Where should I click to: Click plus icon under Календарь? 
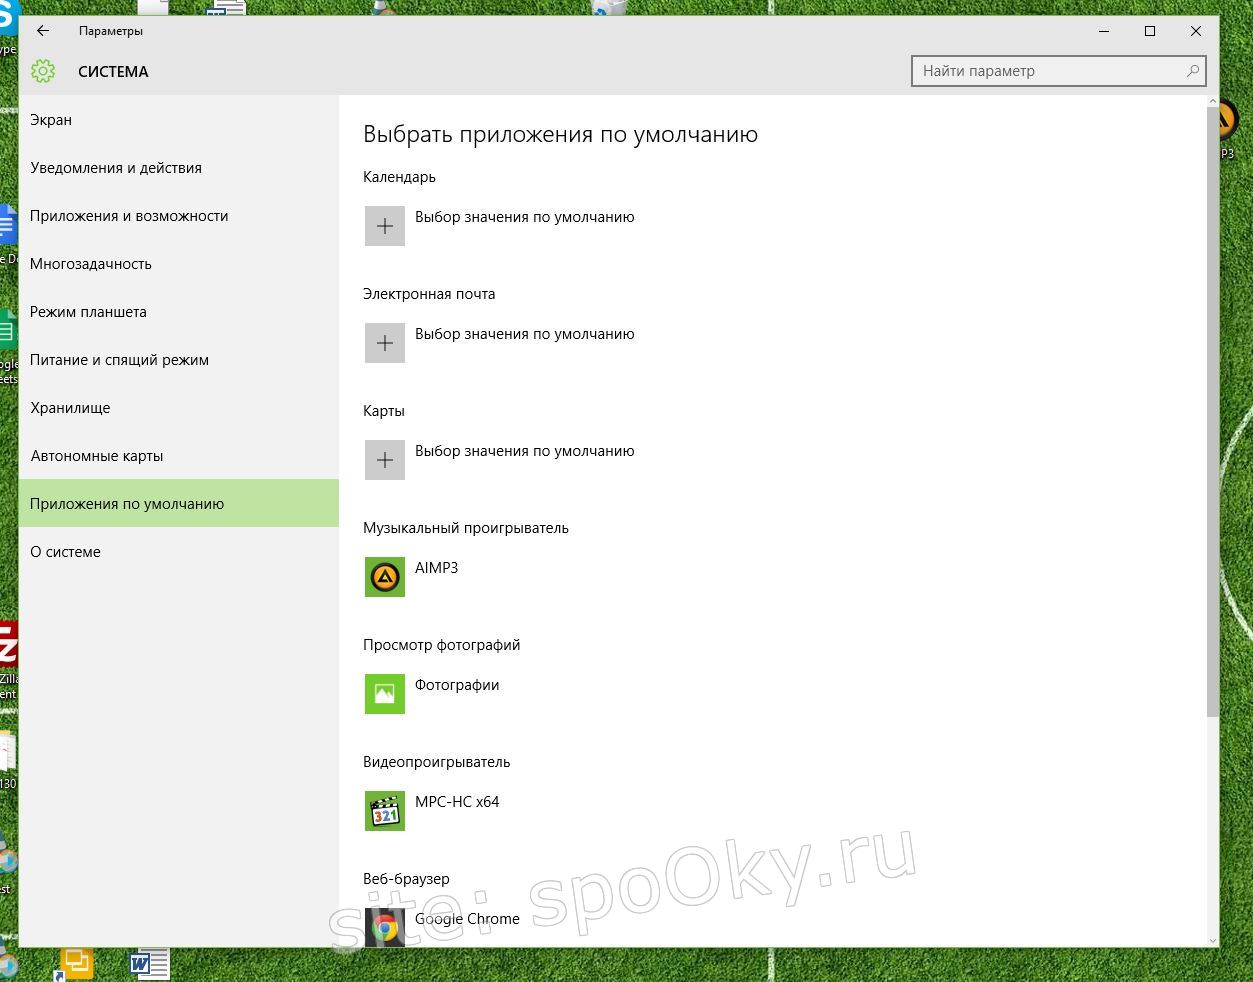click(385, 226)
